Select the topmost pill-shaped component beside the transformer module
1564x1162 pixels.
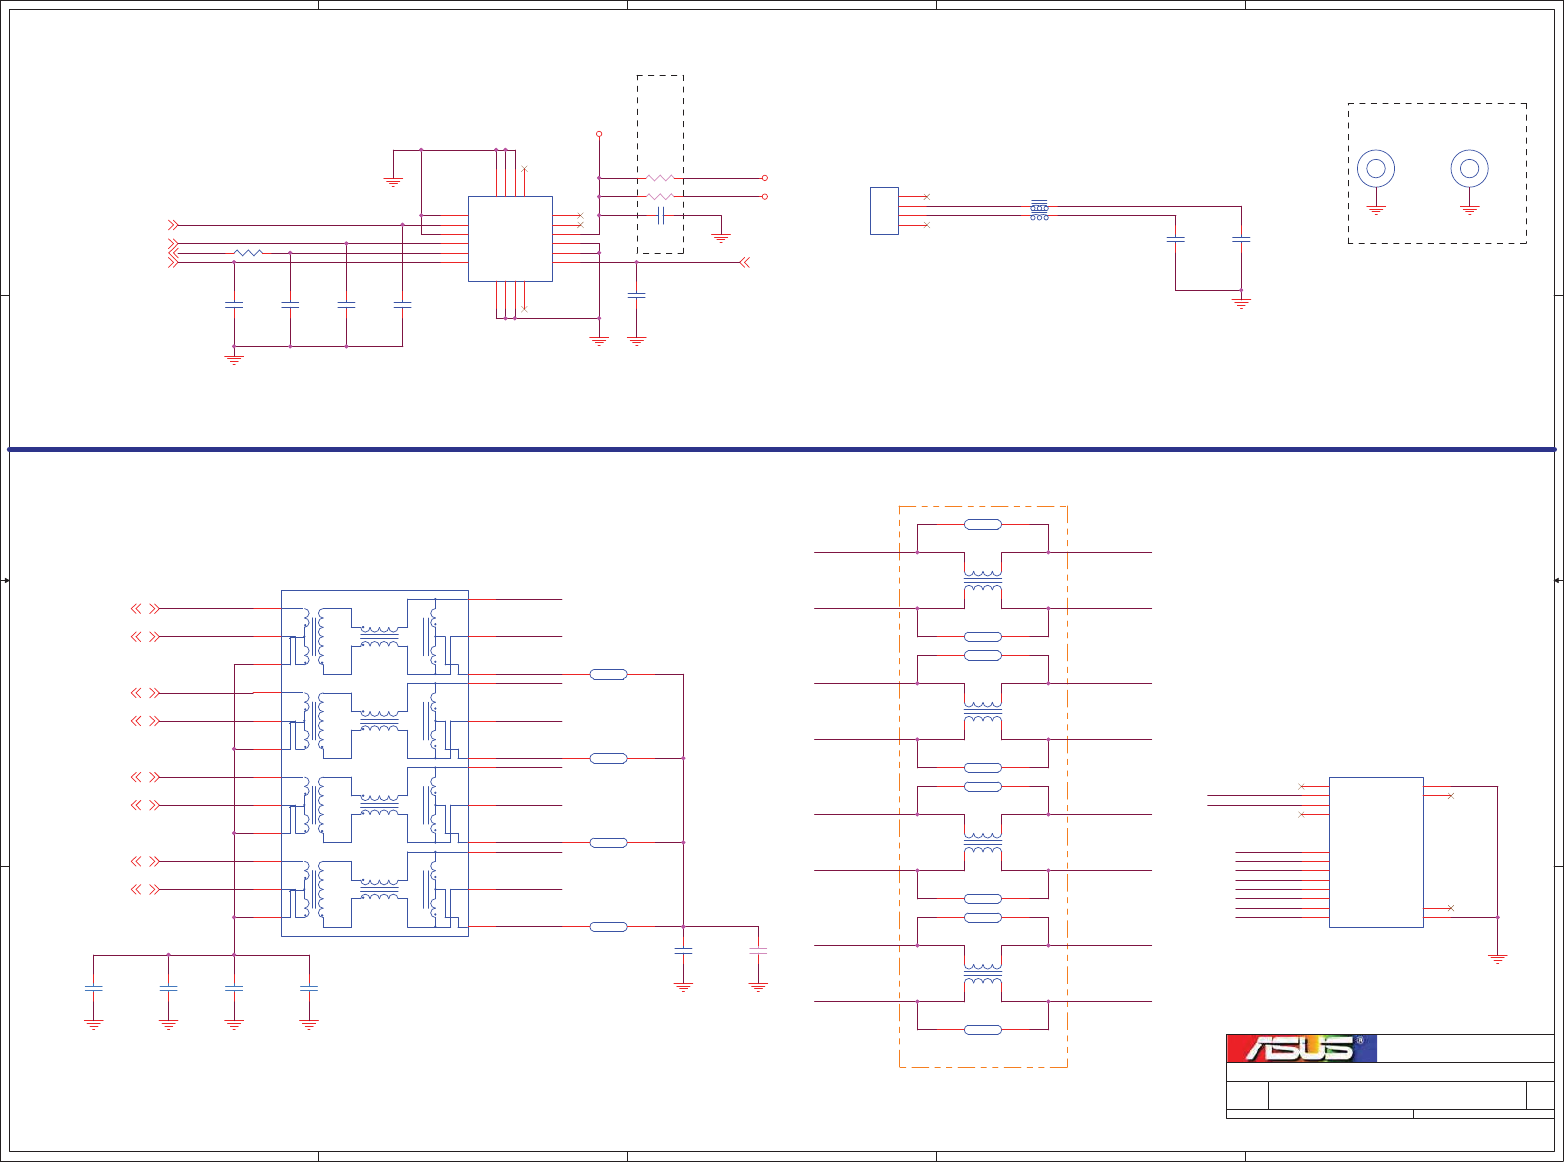click(x=609, y=675)
